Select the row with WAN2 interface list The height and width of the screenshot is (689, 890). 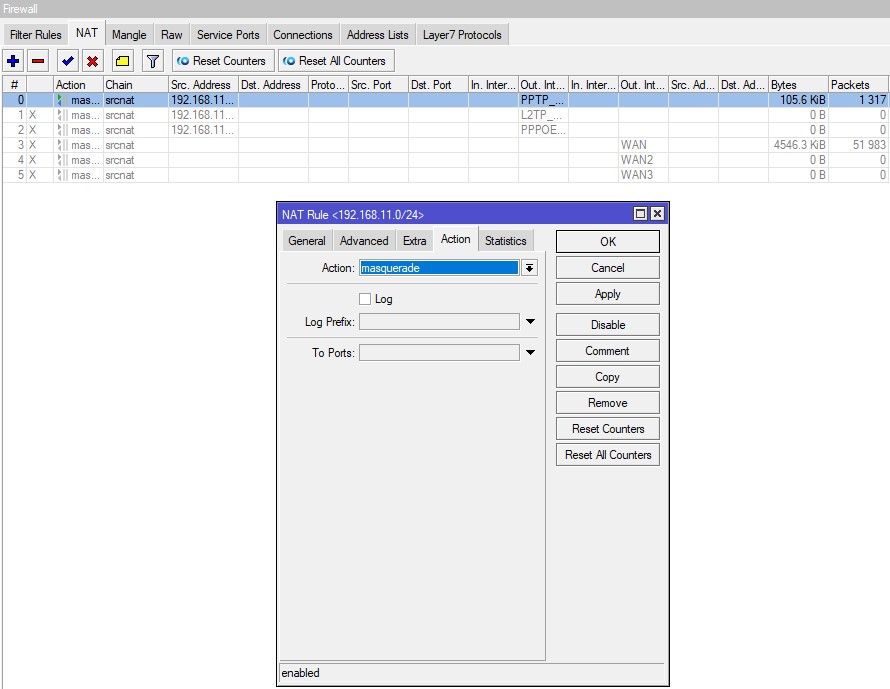point(445,160)
